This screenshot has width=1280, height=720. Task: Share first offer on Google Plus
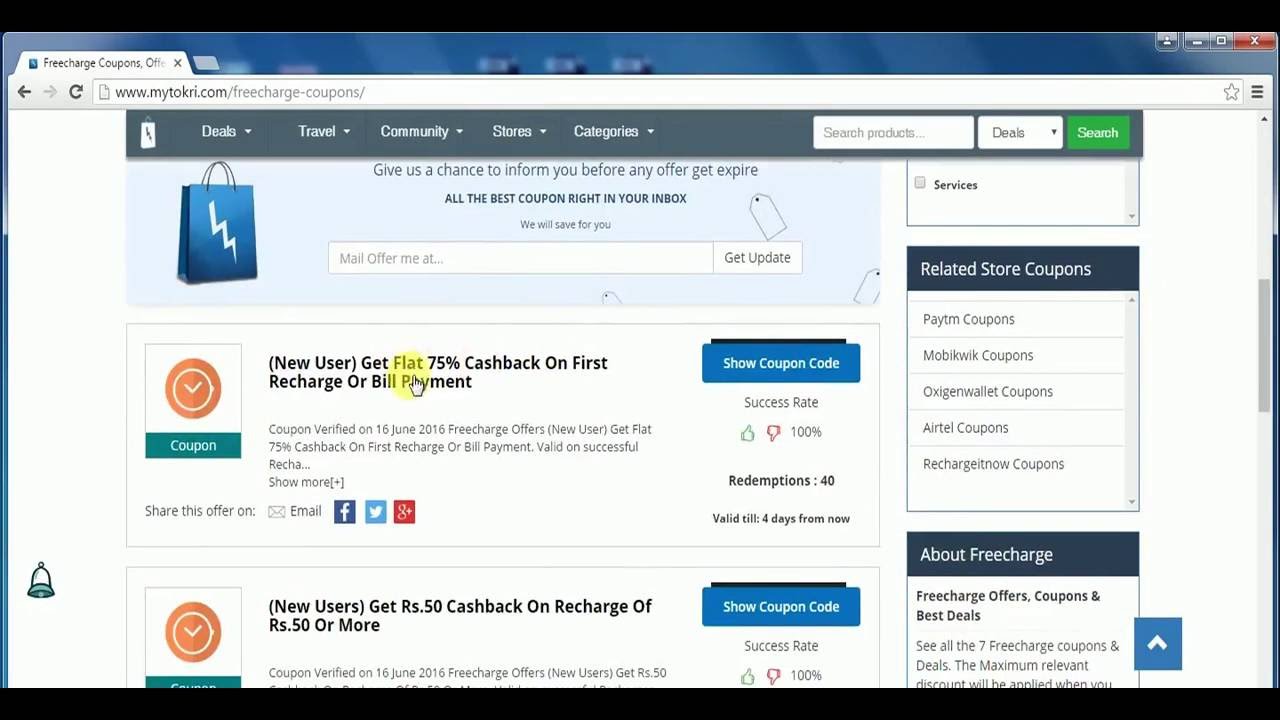(404, 512)
